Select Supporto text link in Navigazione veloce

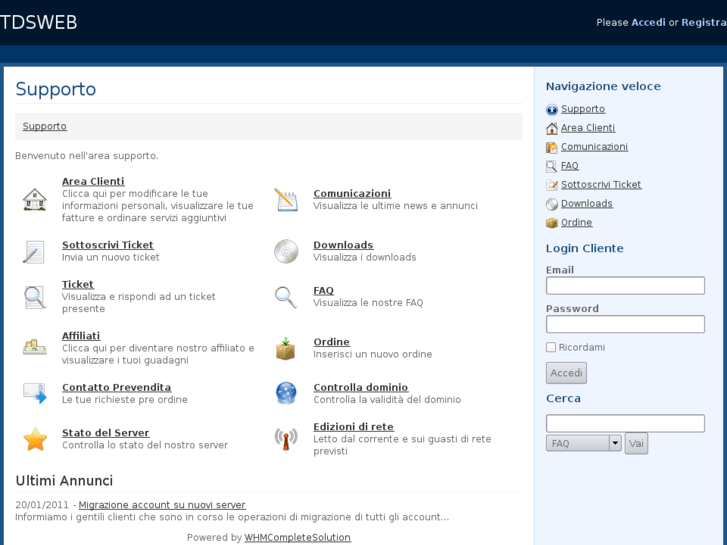[583, 109]
